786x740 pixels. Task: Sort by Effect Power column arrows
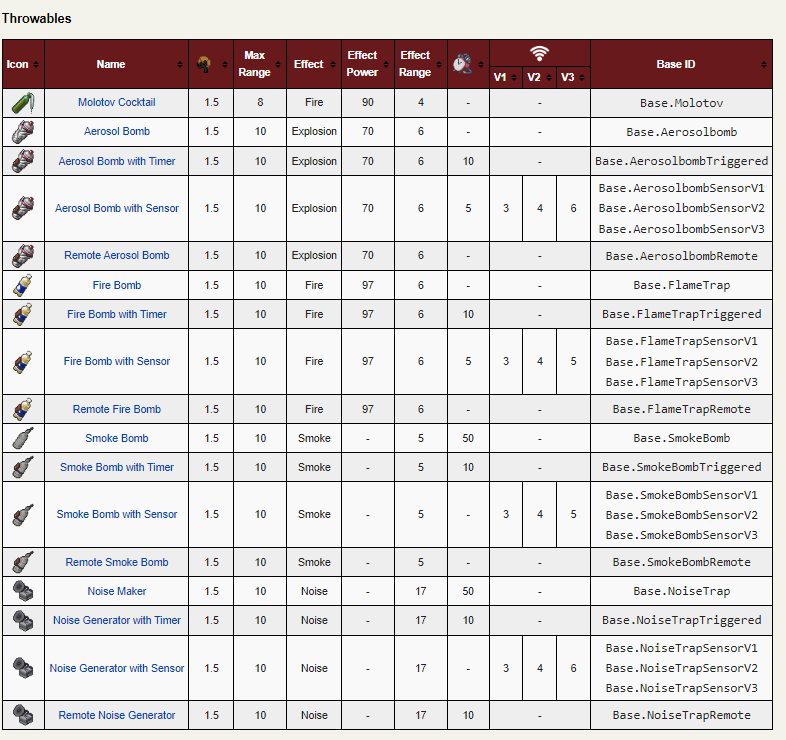386,65
